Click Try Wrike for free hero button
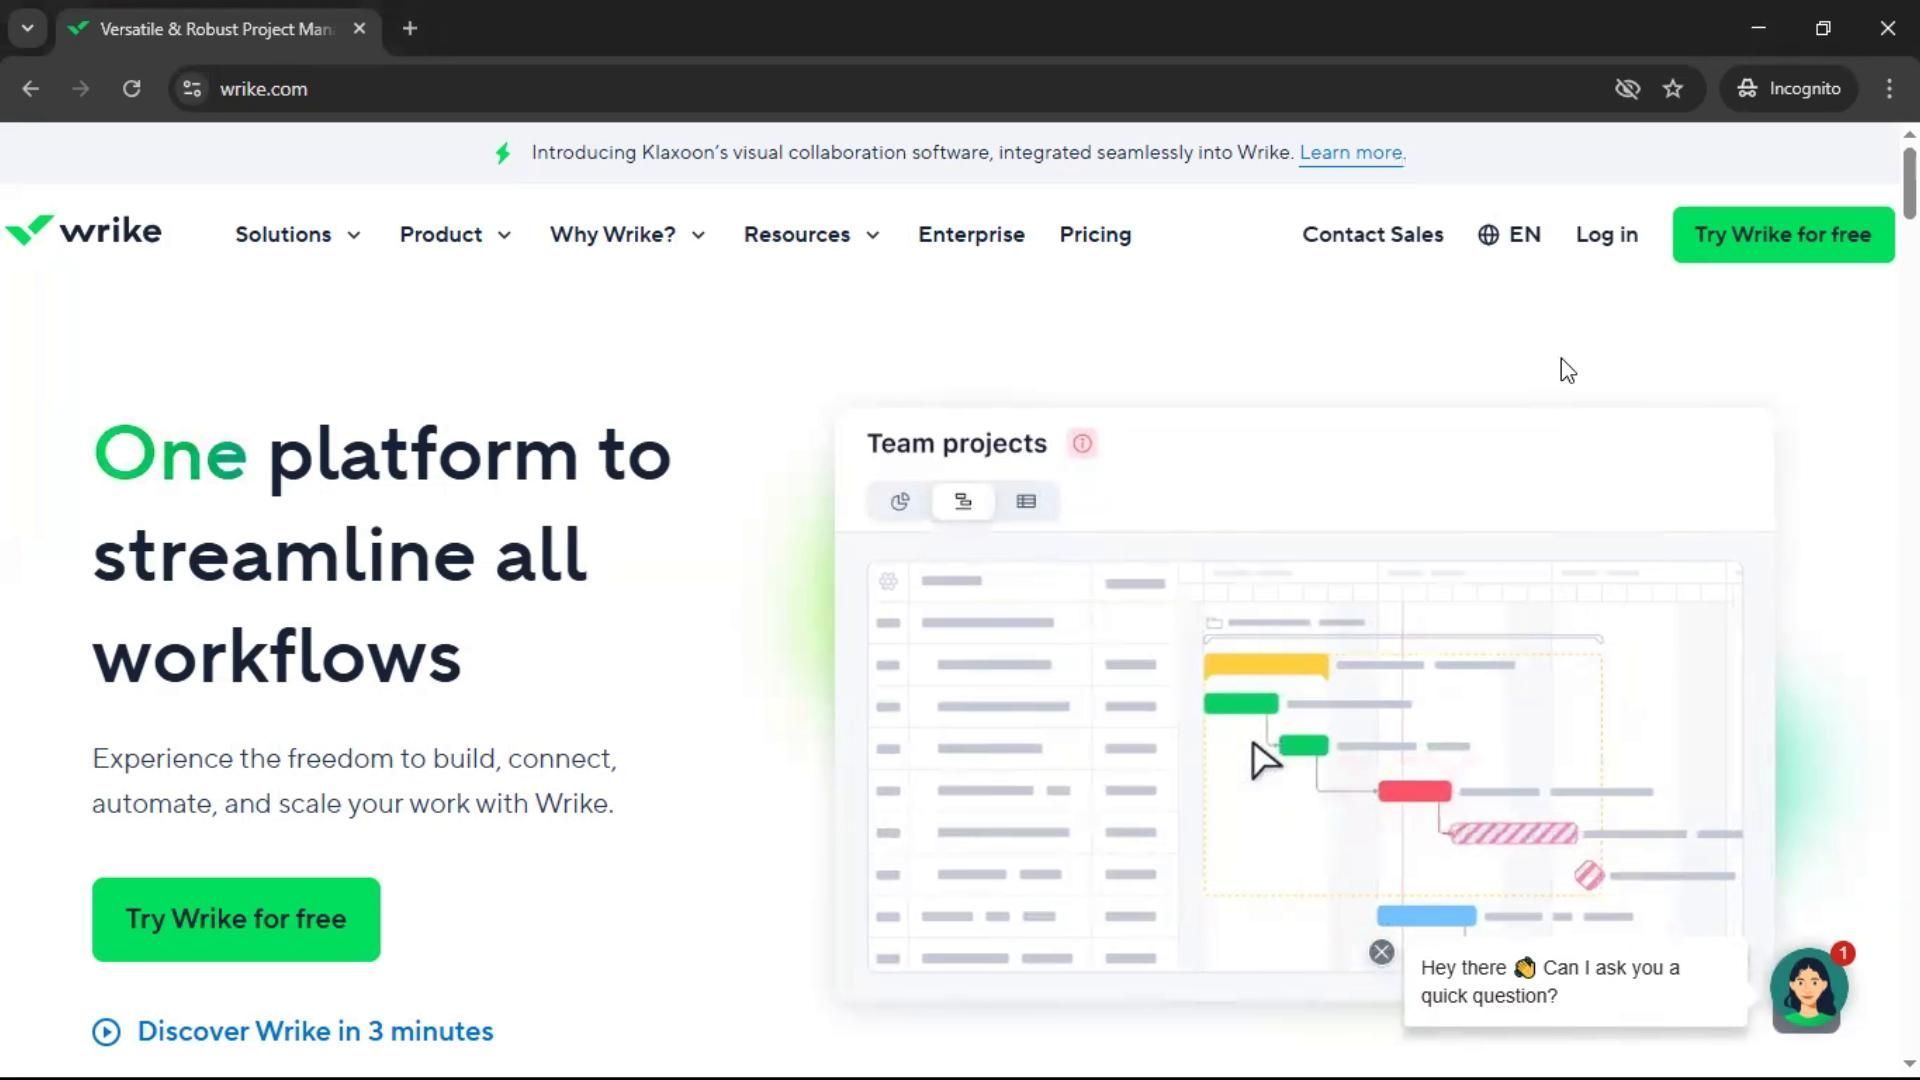This screenshot has height=1080, width=1920. click(x=236, y=919)
